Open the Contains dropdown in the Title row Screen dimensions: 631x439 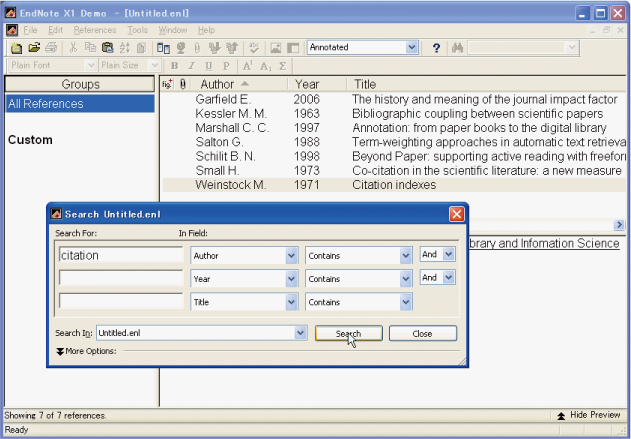click(x=406, y=302)
